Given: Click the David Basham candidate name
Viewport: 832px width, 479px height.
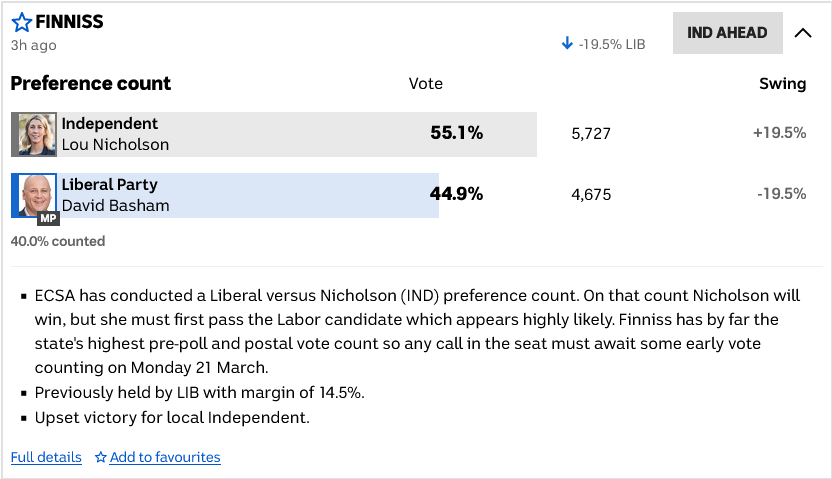Looking at the screenshot, I should (x=115, y=205).
